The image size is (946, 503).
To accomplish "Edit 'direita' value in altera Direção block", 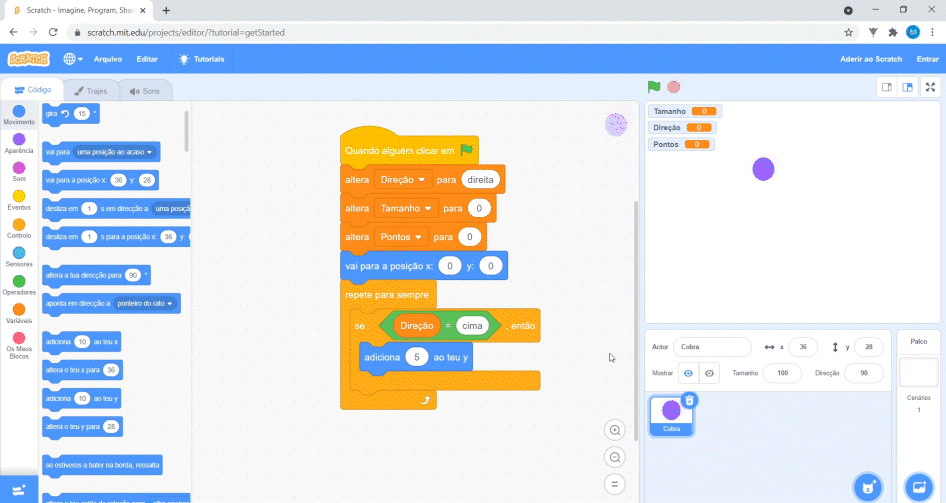I will pos(480,180).
